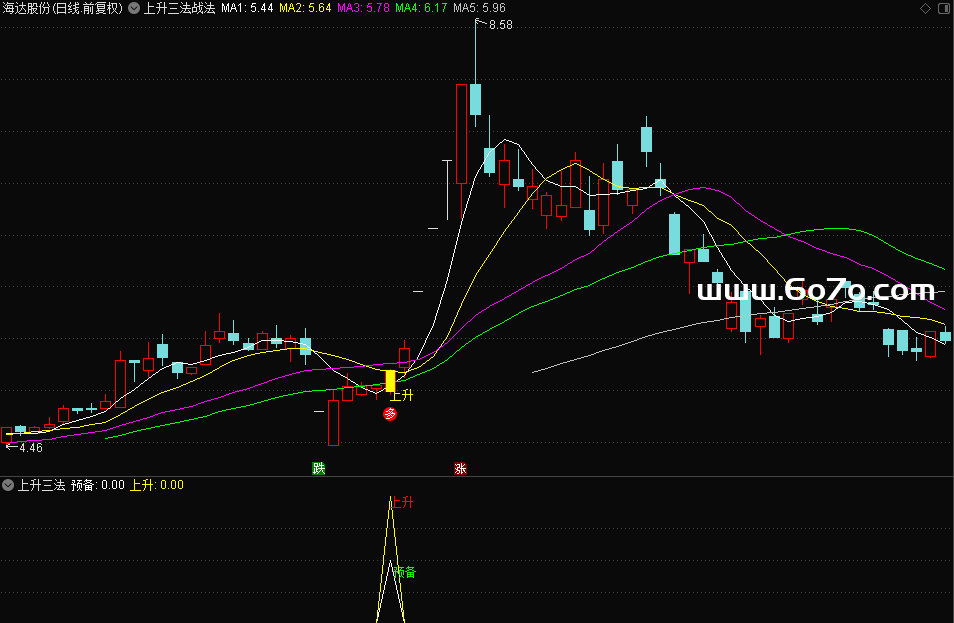Click the green 预备 label in sub-chart
This screenshot has height=623, width=954.
tap(405, 572)
